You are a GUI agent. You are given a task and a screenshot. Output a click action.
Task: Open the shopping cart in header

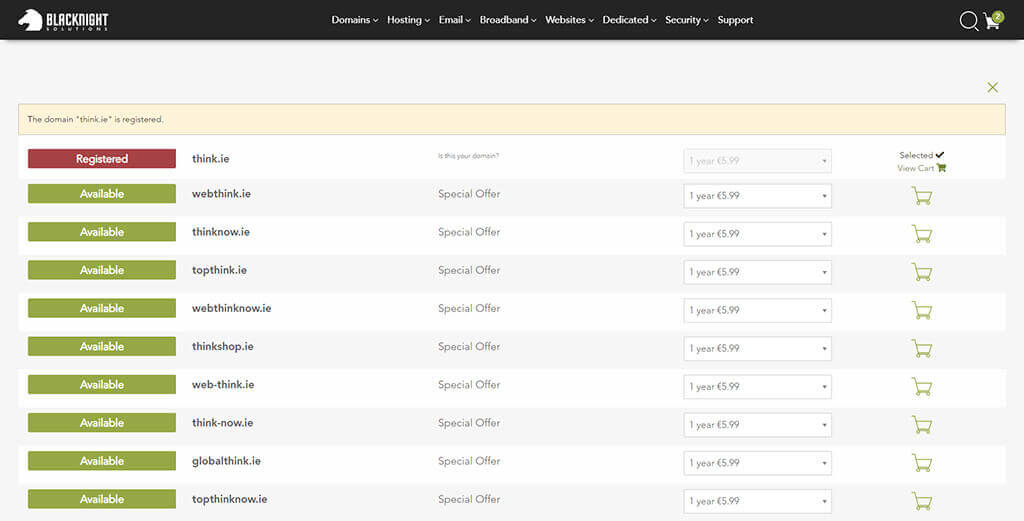[992, 21]
